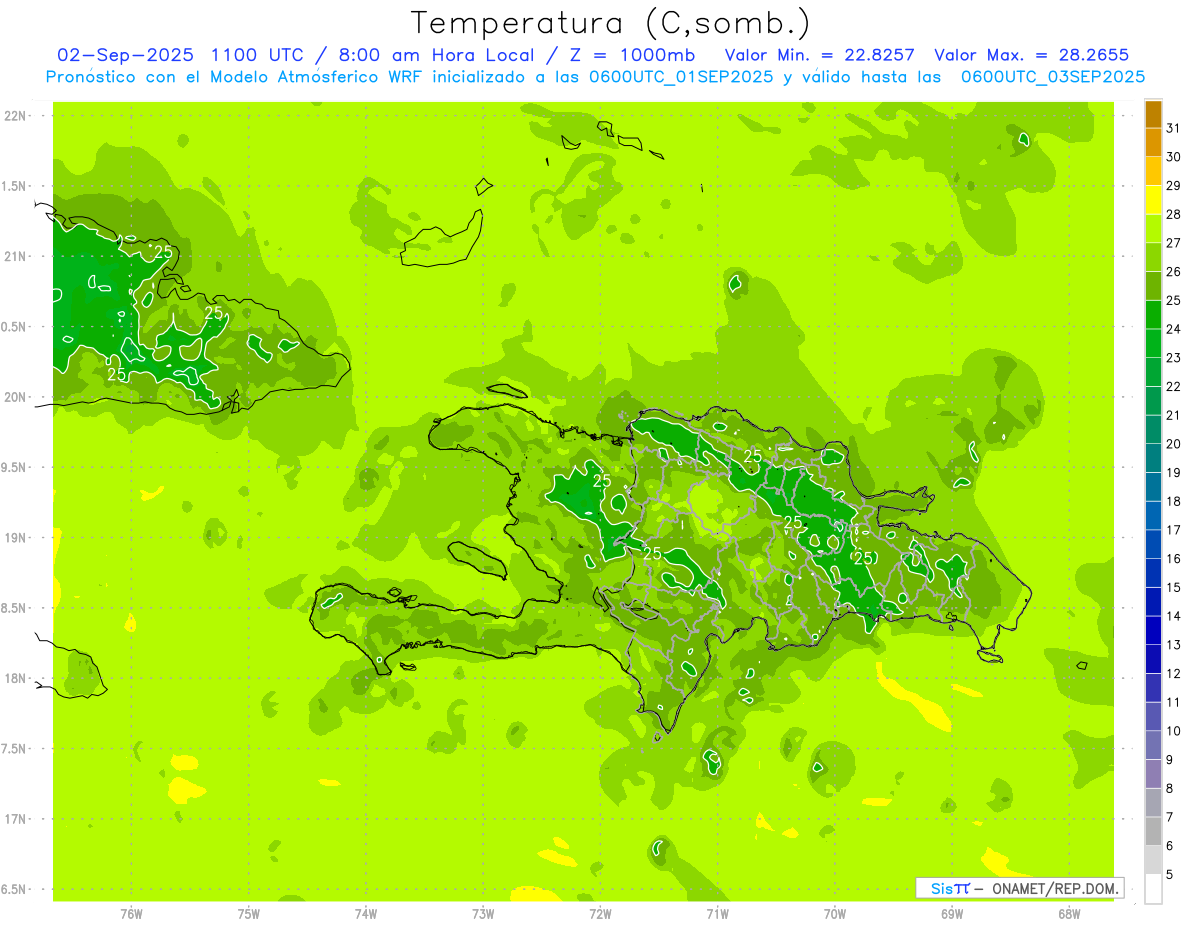Click the "ONAMET/REP.DOM." credit label
The height and width of the screenshot is (927, 1200).
pos(1053,888)
